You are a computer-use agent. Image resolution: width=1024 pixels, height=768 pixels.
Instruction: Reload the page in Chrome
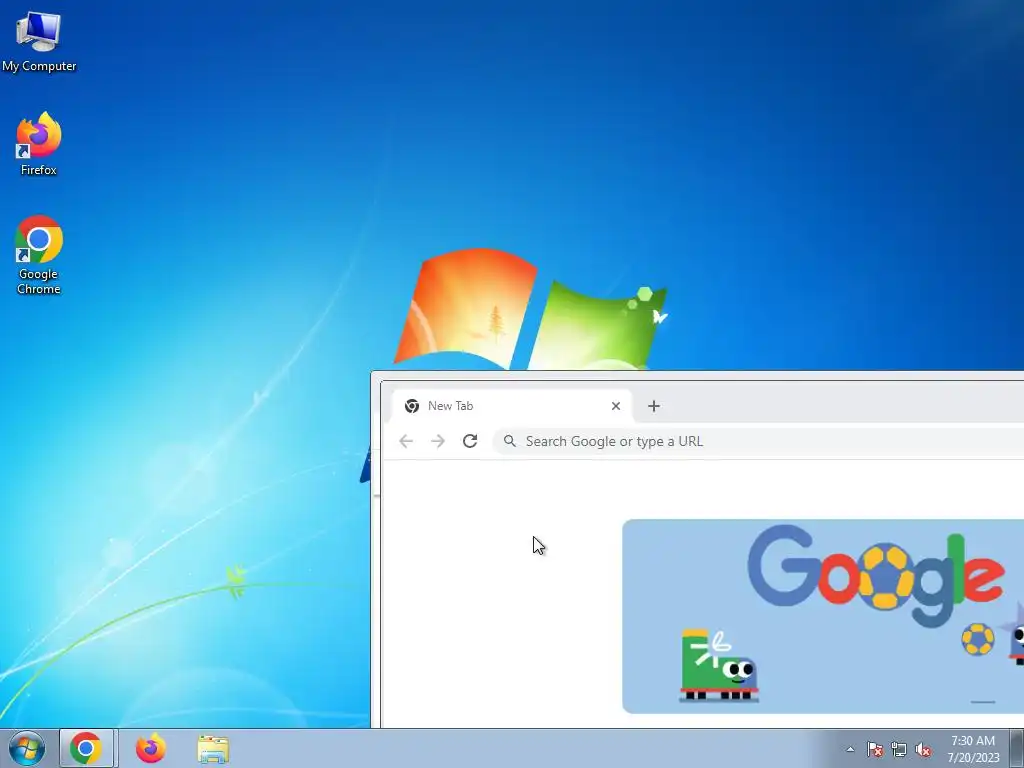tap(470, 441)
